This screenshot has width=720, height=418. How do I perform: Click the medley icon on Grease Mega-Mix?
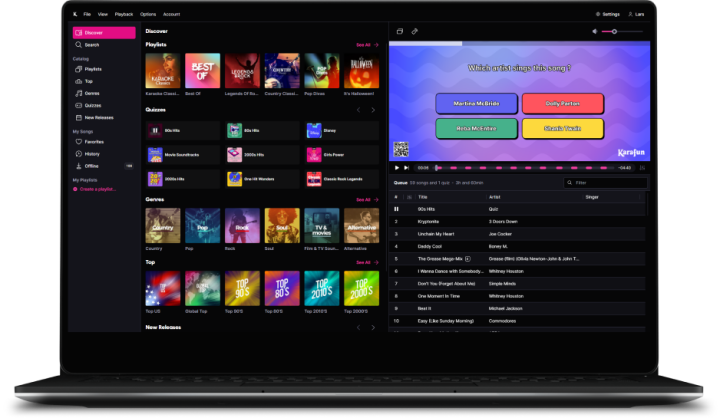point(467,259)
